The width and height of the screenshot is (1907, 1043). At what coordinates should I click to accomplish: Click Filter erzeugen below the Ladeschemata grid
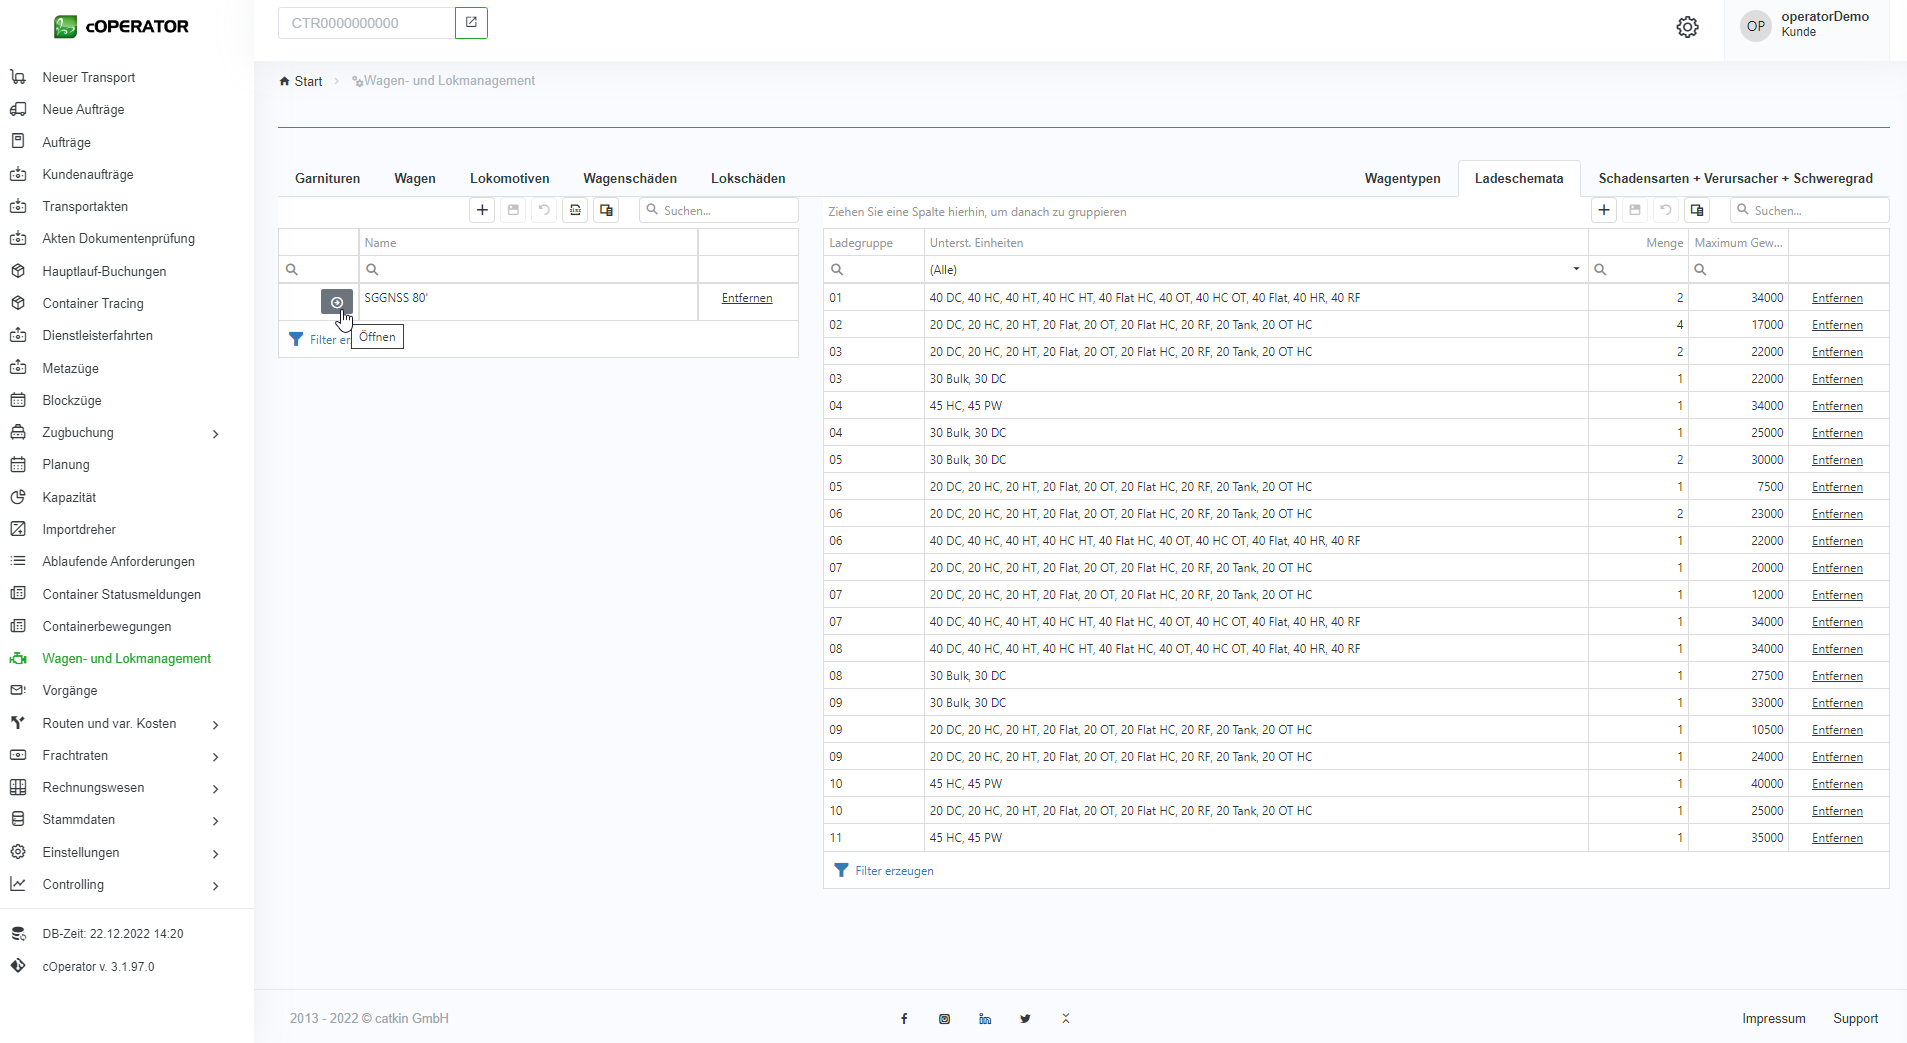[x=893, y=871]
